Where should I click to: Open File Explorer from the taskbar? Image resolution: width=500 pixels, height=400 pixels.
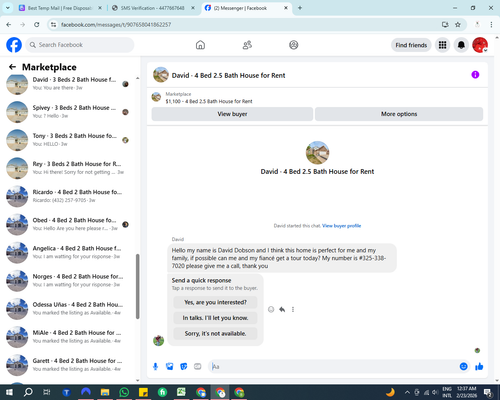[105, 392]
